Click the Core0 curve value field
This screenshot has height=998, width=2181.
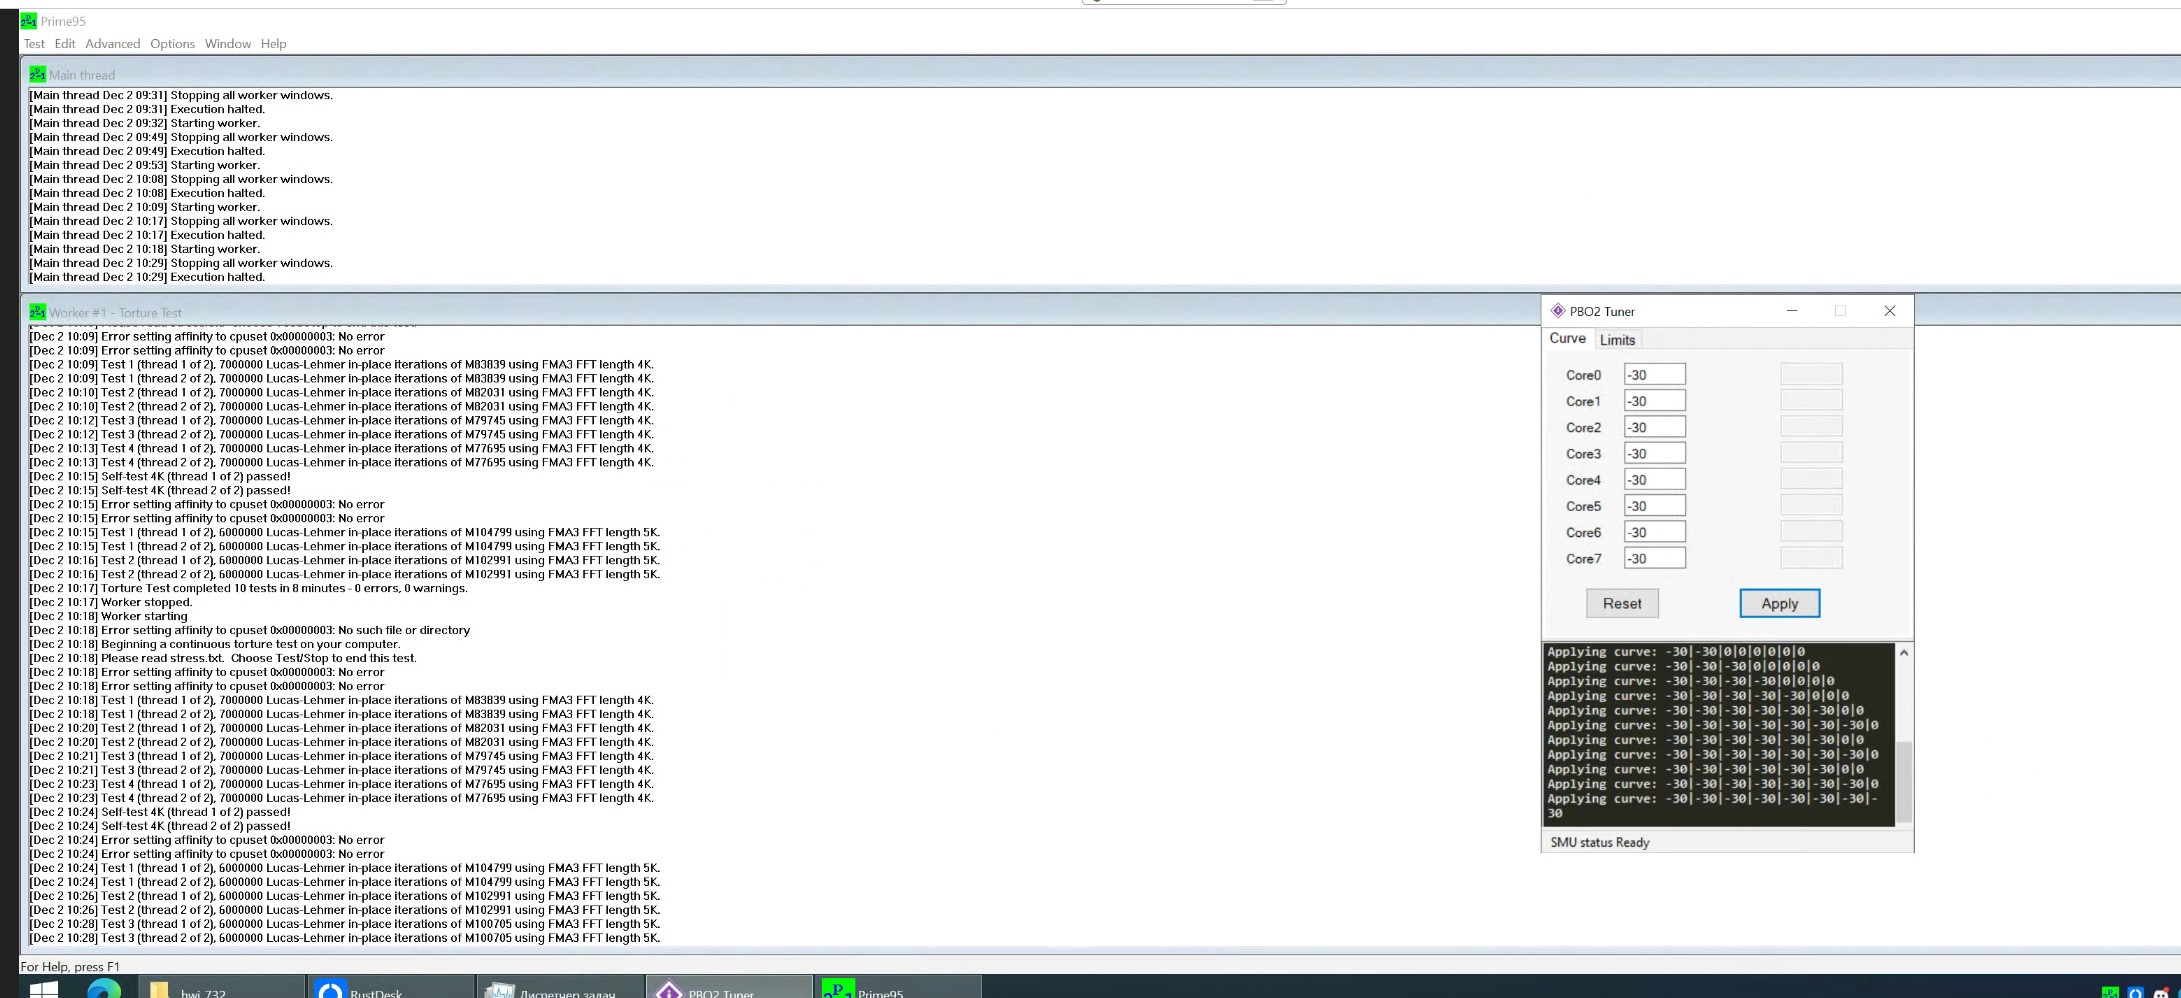click(1654, 375)
